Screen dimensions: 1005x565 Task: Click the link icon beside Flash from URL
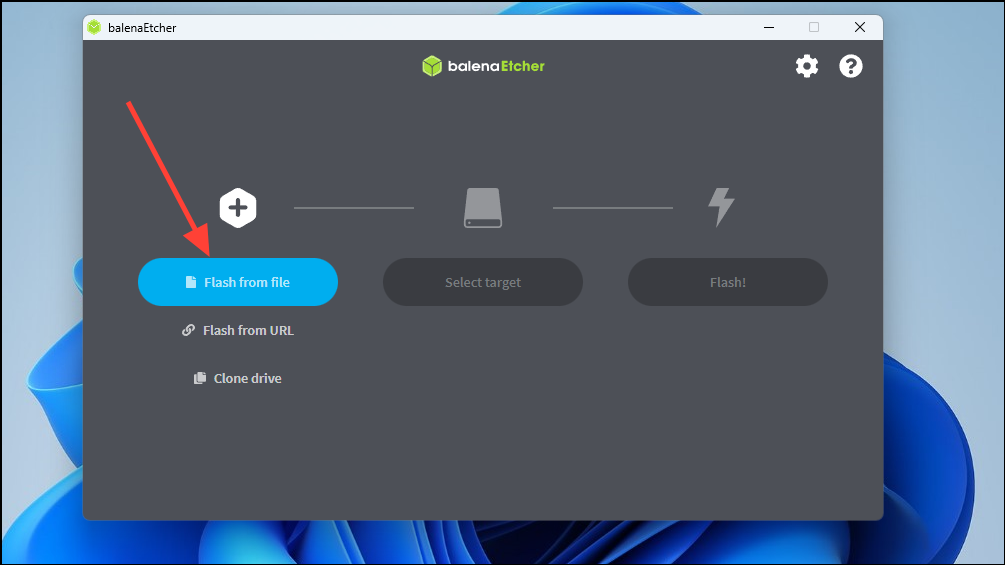[188, 331]
